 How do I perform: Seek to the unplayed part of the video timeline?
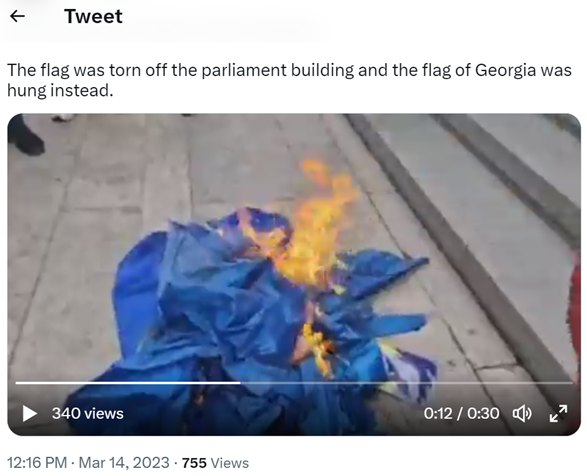click(407, 383)
